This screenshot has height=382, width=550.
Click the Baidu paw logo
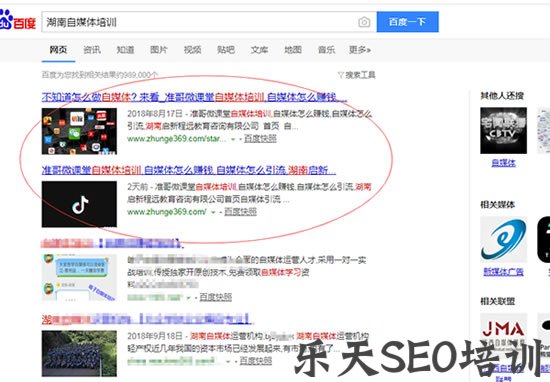tap(17, 20)
